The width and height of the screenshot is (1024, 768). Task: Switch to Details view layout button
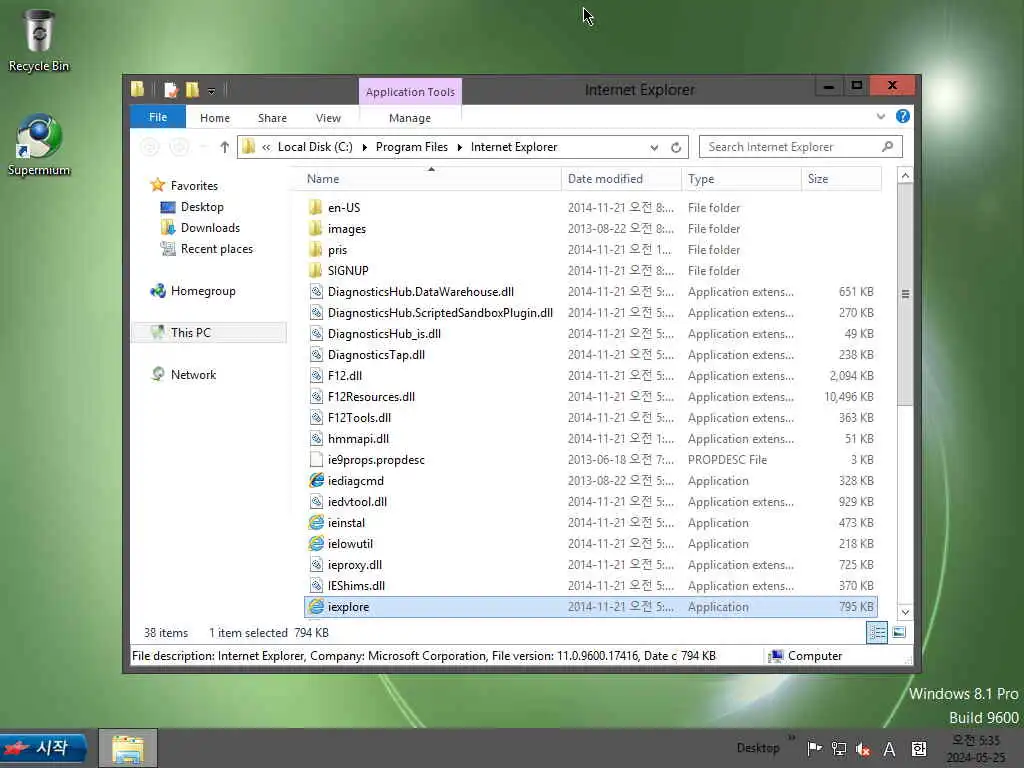tap(877, 632)
